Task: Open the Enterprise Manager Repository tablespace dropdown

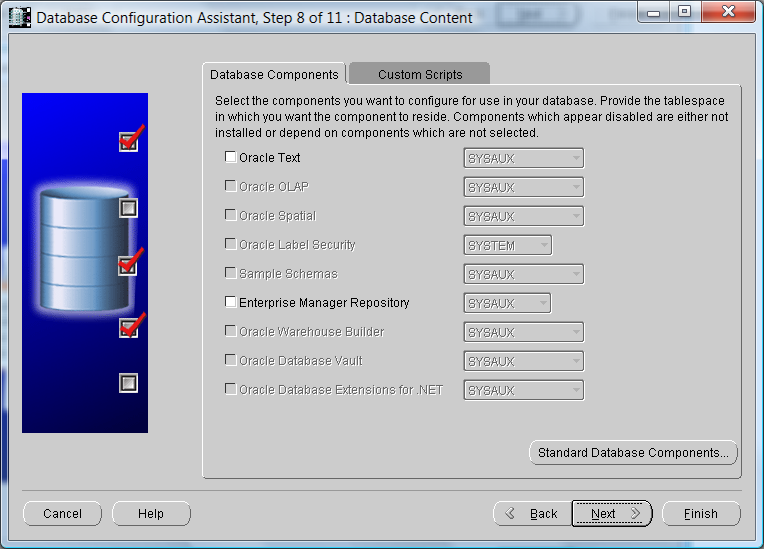Action: [x=507, y=303]
